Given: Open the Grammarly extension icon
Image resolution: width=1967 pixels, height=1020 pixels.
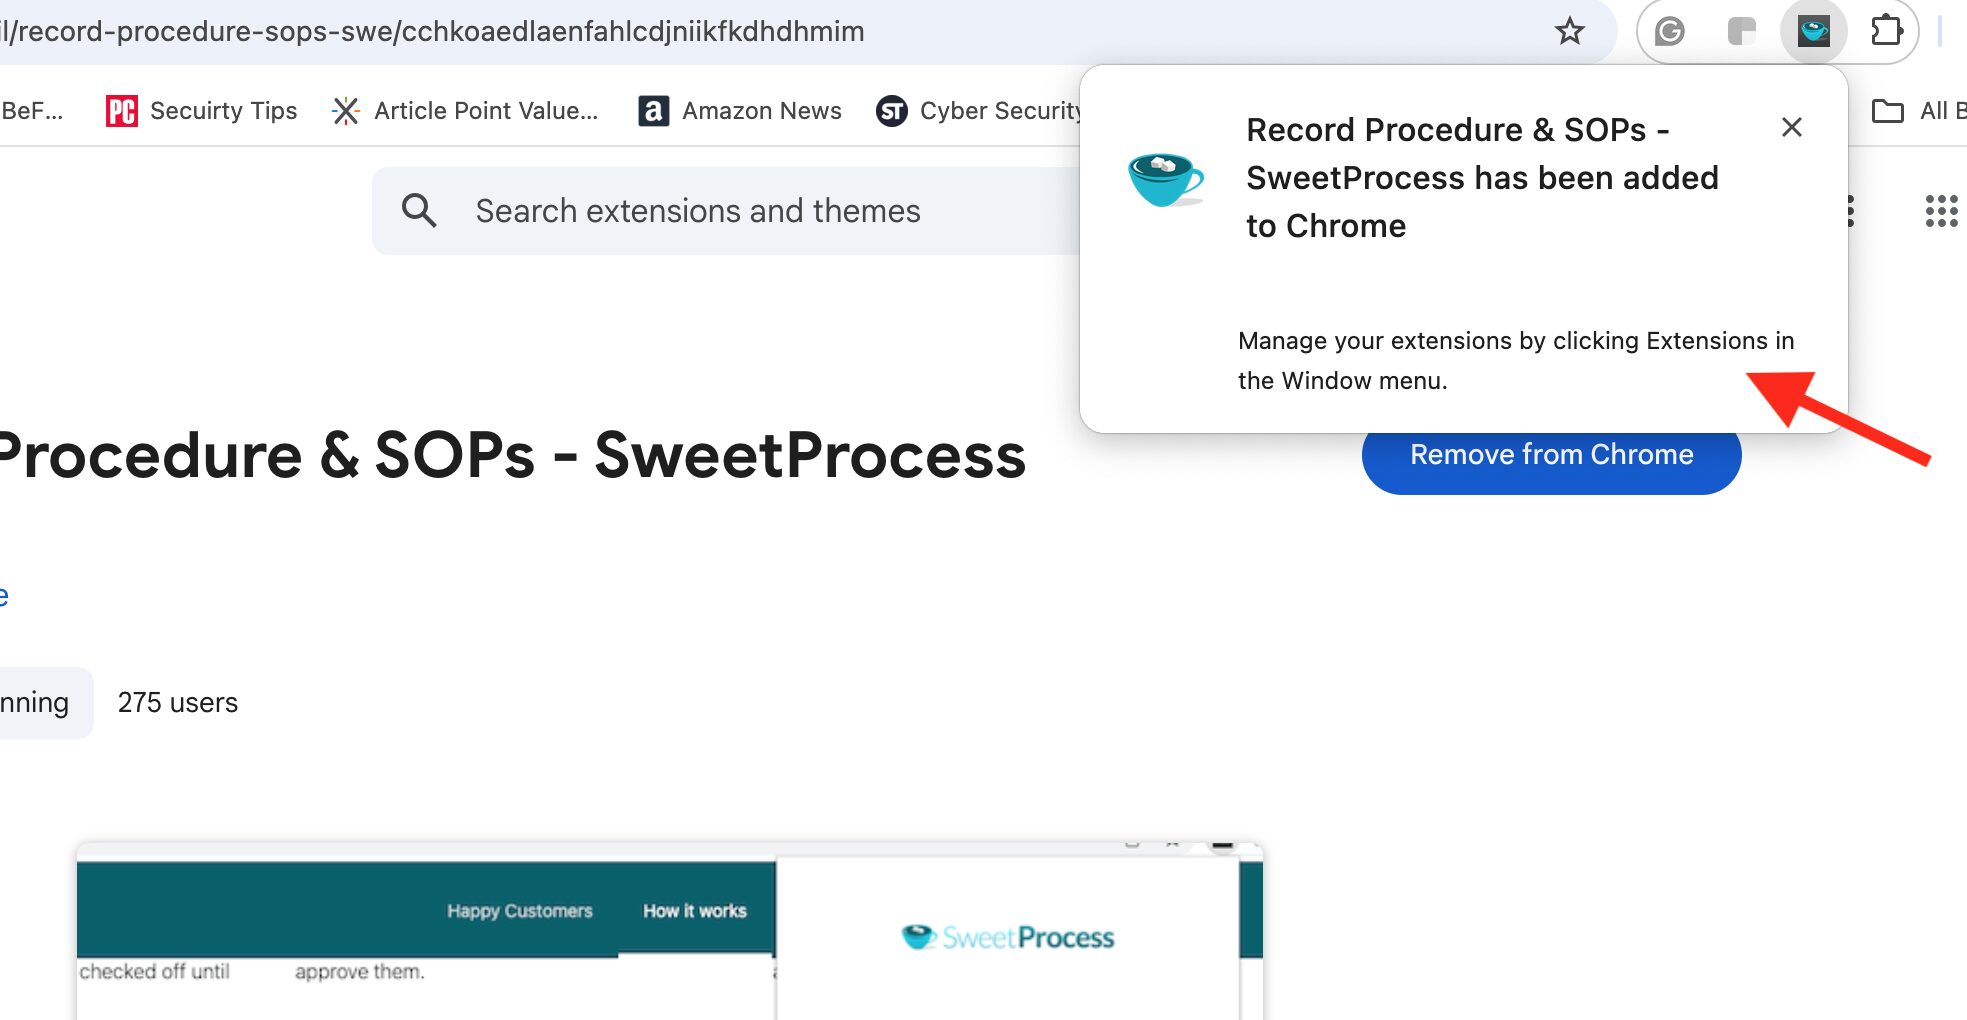Looking at the screenshot, I should tap(1669, 32).
